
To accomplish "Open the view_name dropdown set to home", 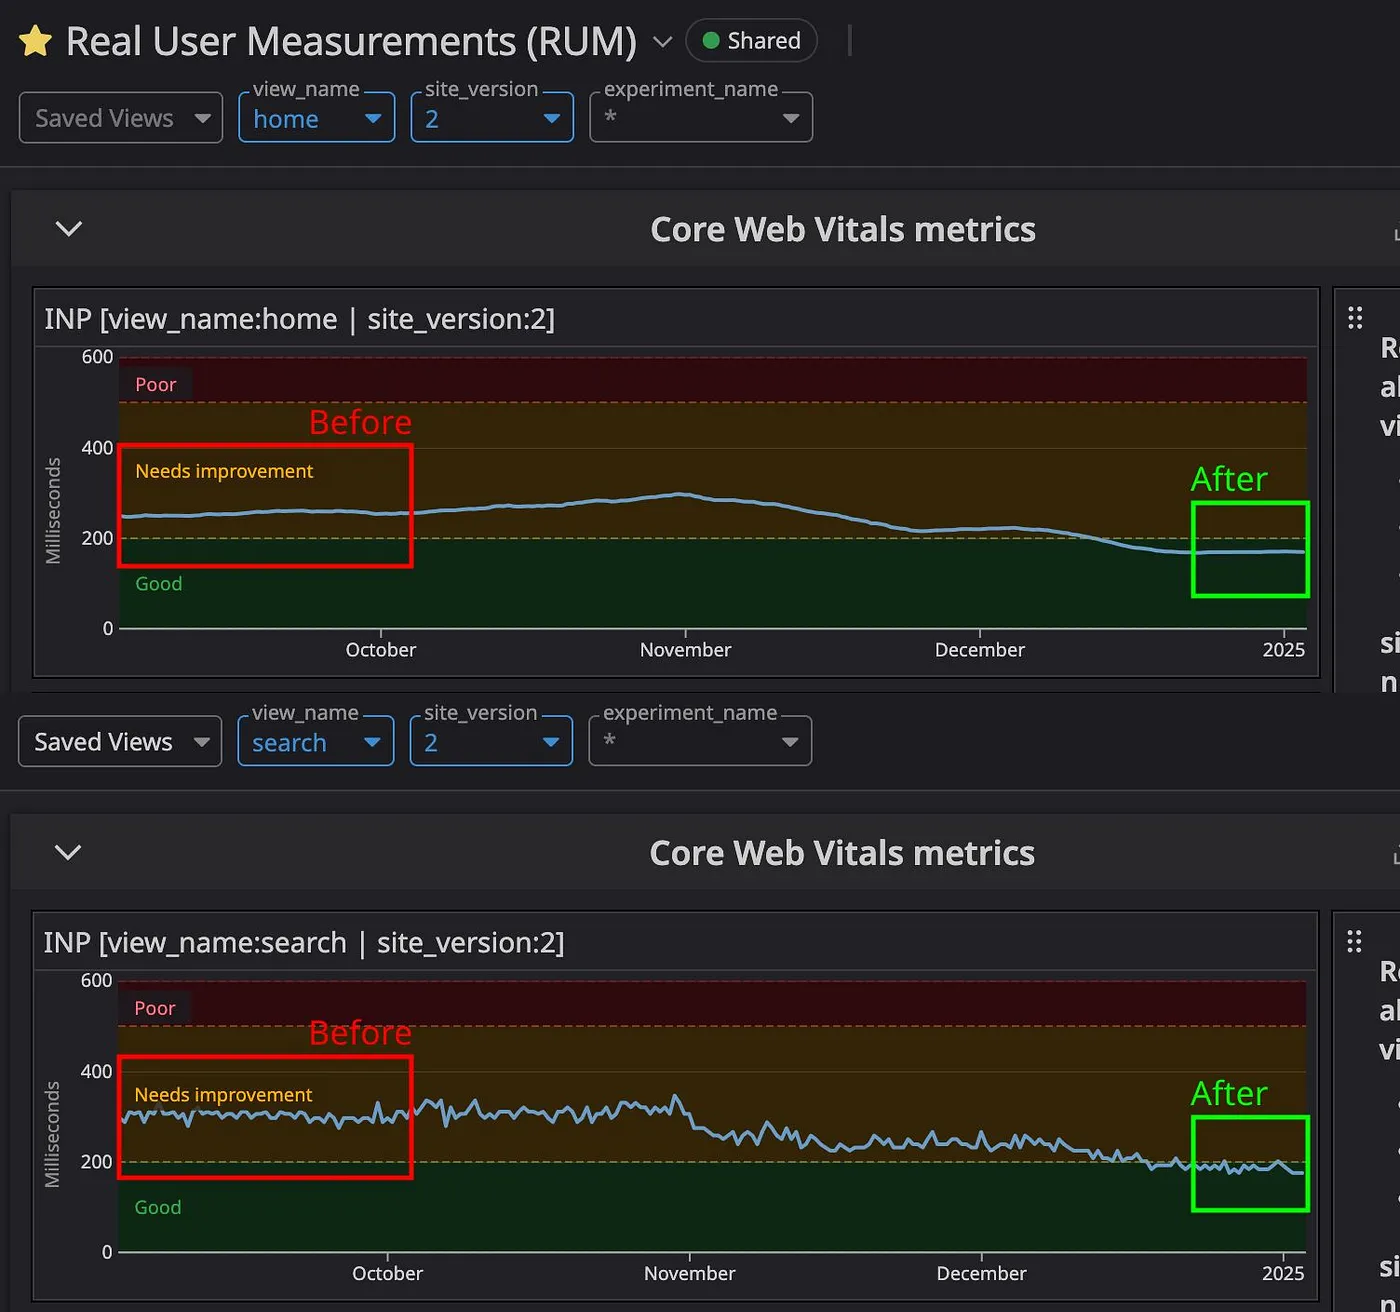I will pos(316,118).
